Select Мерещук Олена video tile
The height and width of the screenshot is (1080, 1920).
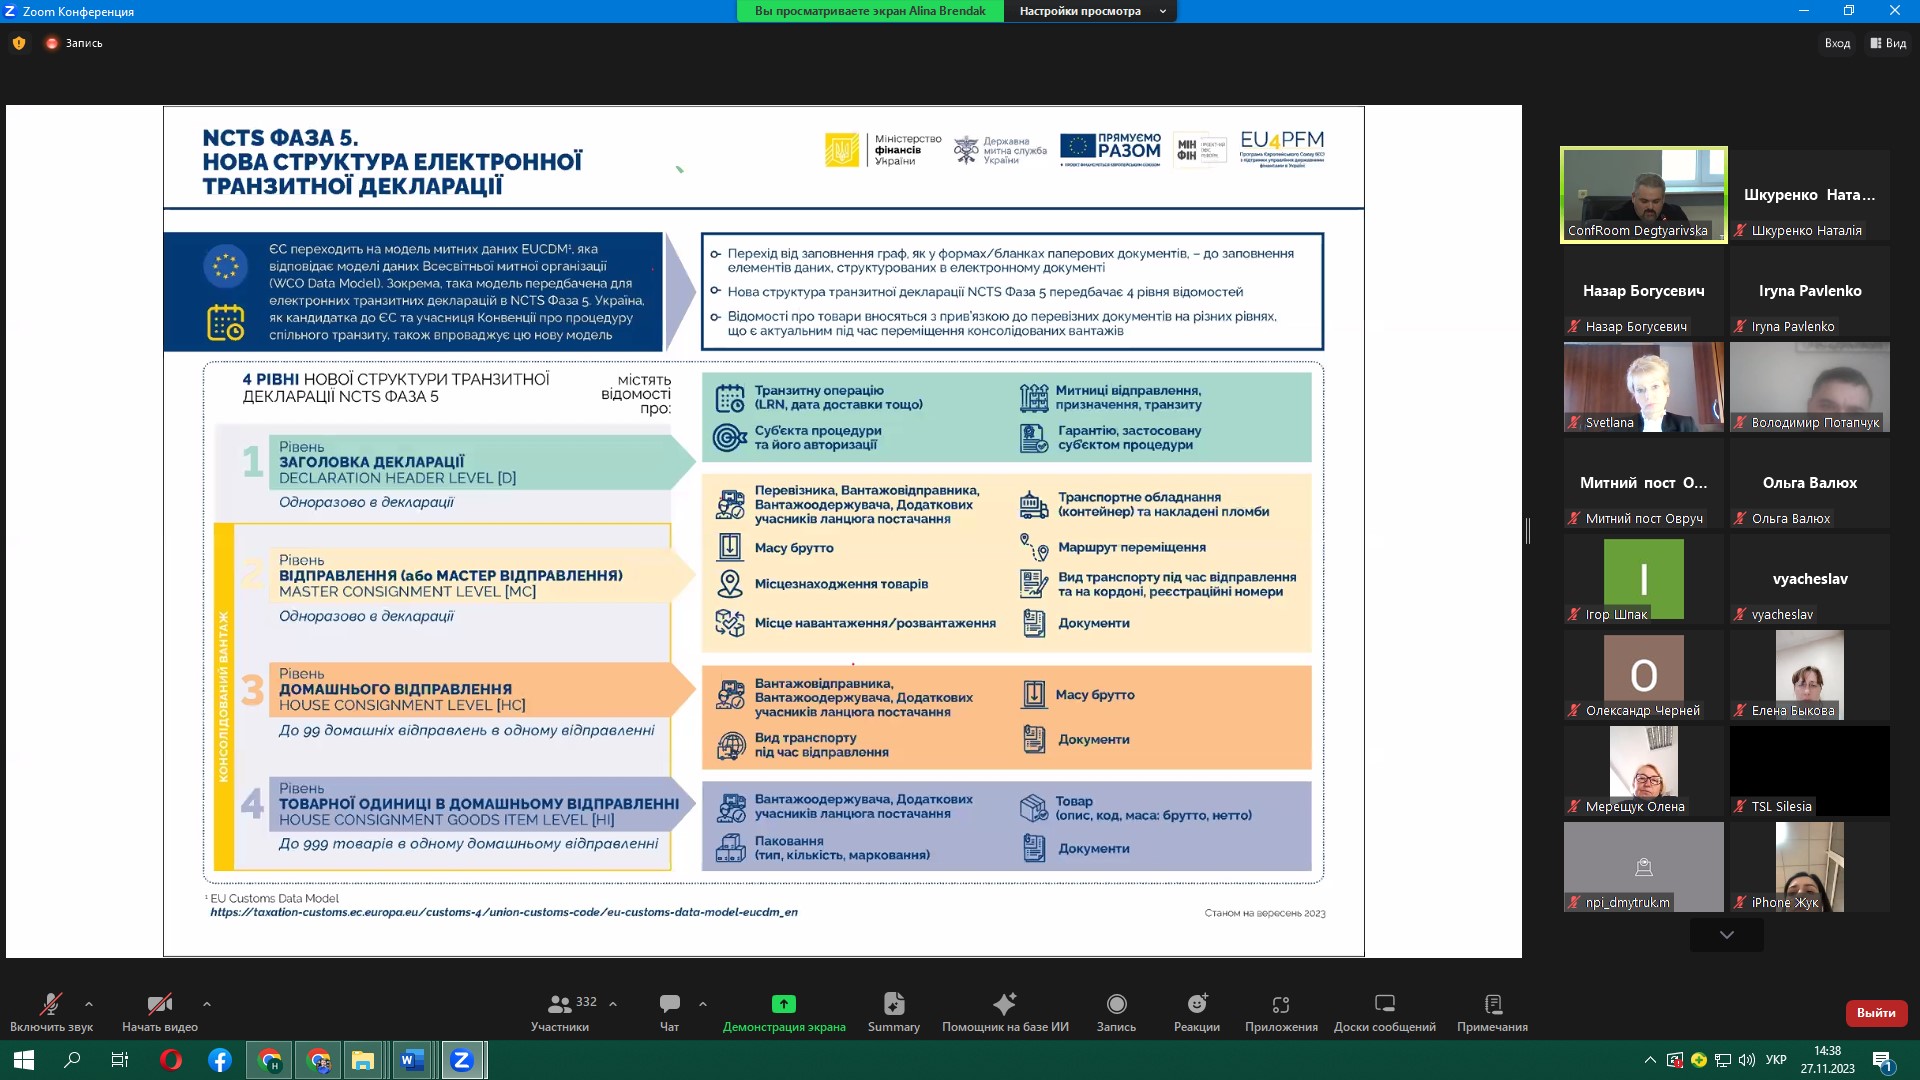[1644, 771]
